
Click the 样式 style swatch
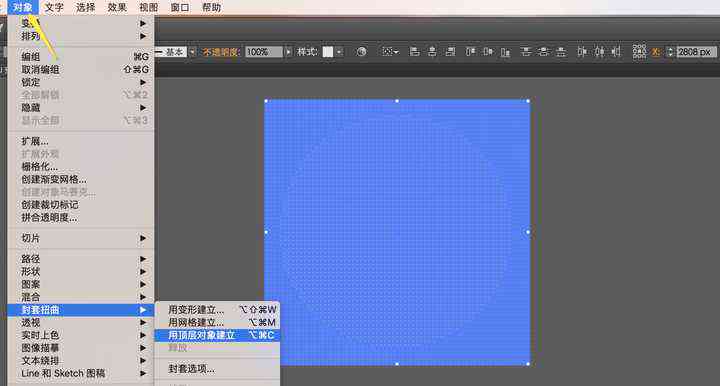(328, 52)
